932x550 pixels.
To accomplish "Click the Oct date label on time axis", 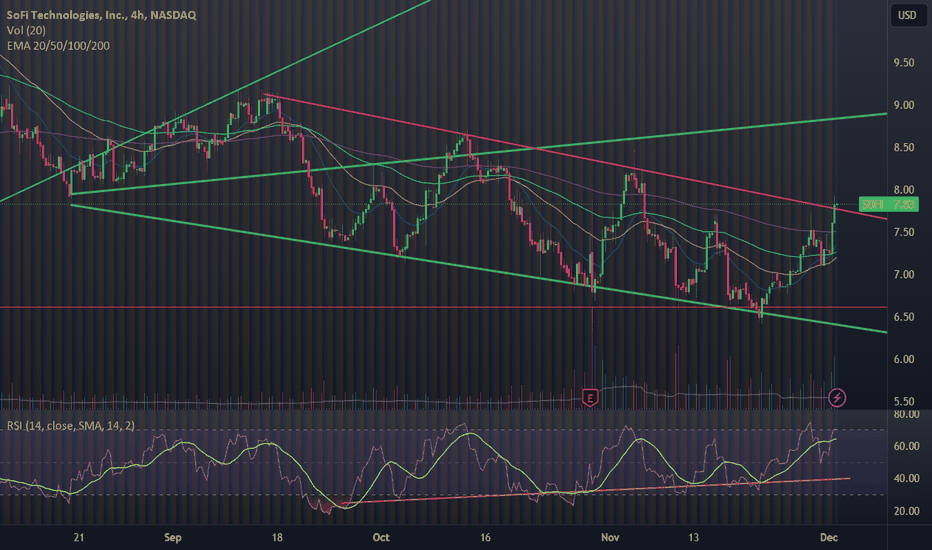I will tap(381, 538).
